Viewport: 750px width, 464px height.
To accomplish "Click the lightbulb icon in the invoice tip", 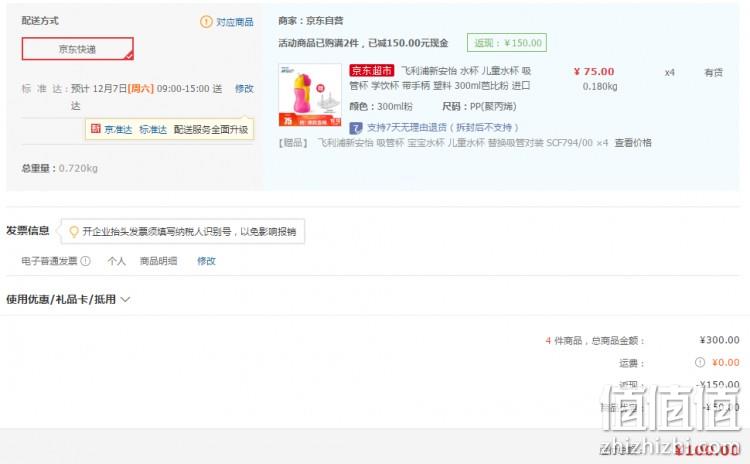I will tap(74, 232).
